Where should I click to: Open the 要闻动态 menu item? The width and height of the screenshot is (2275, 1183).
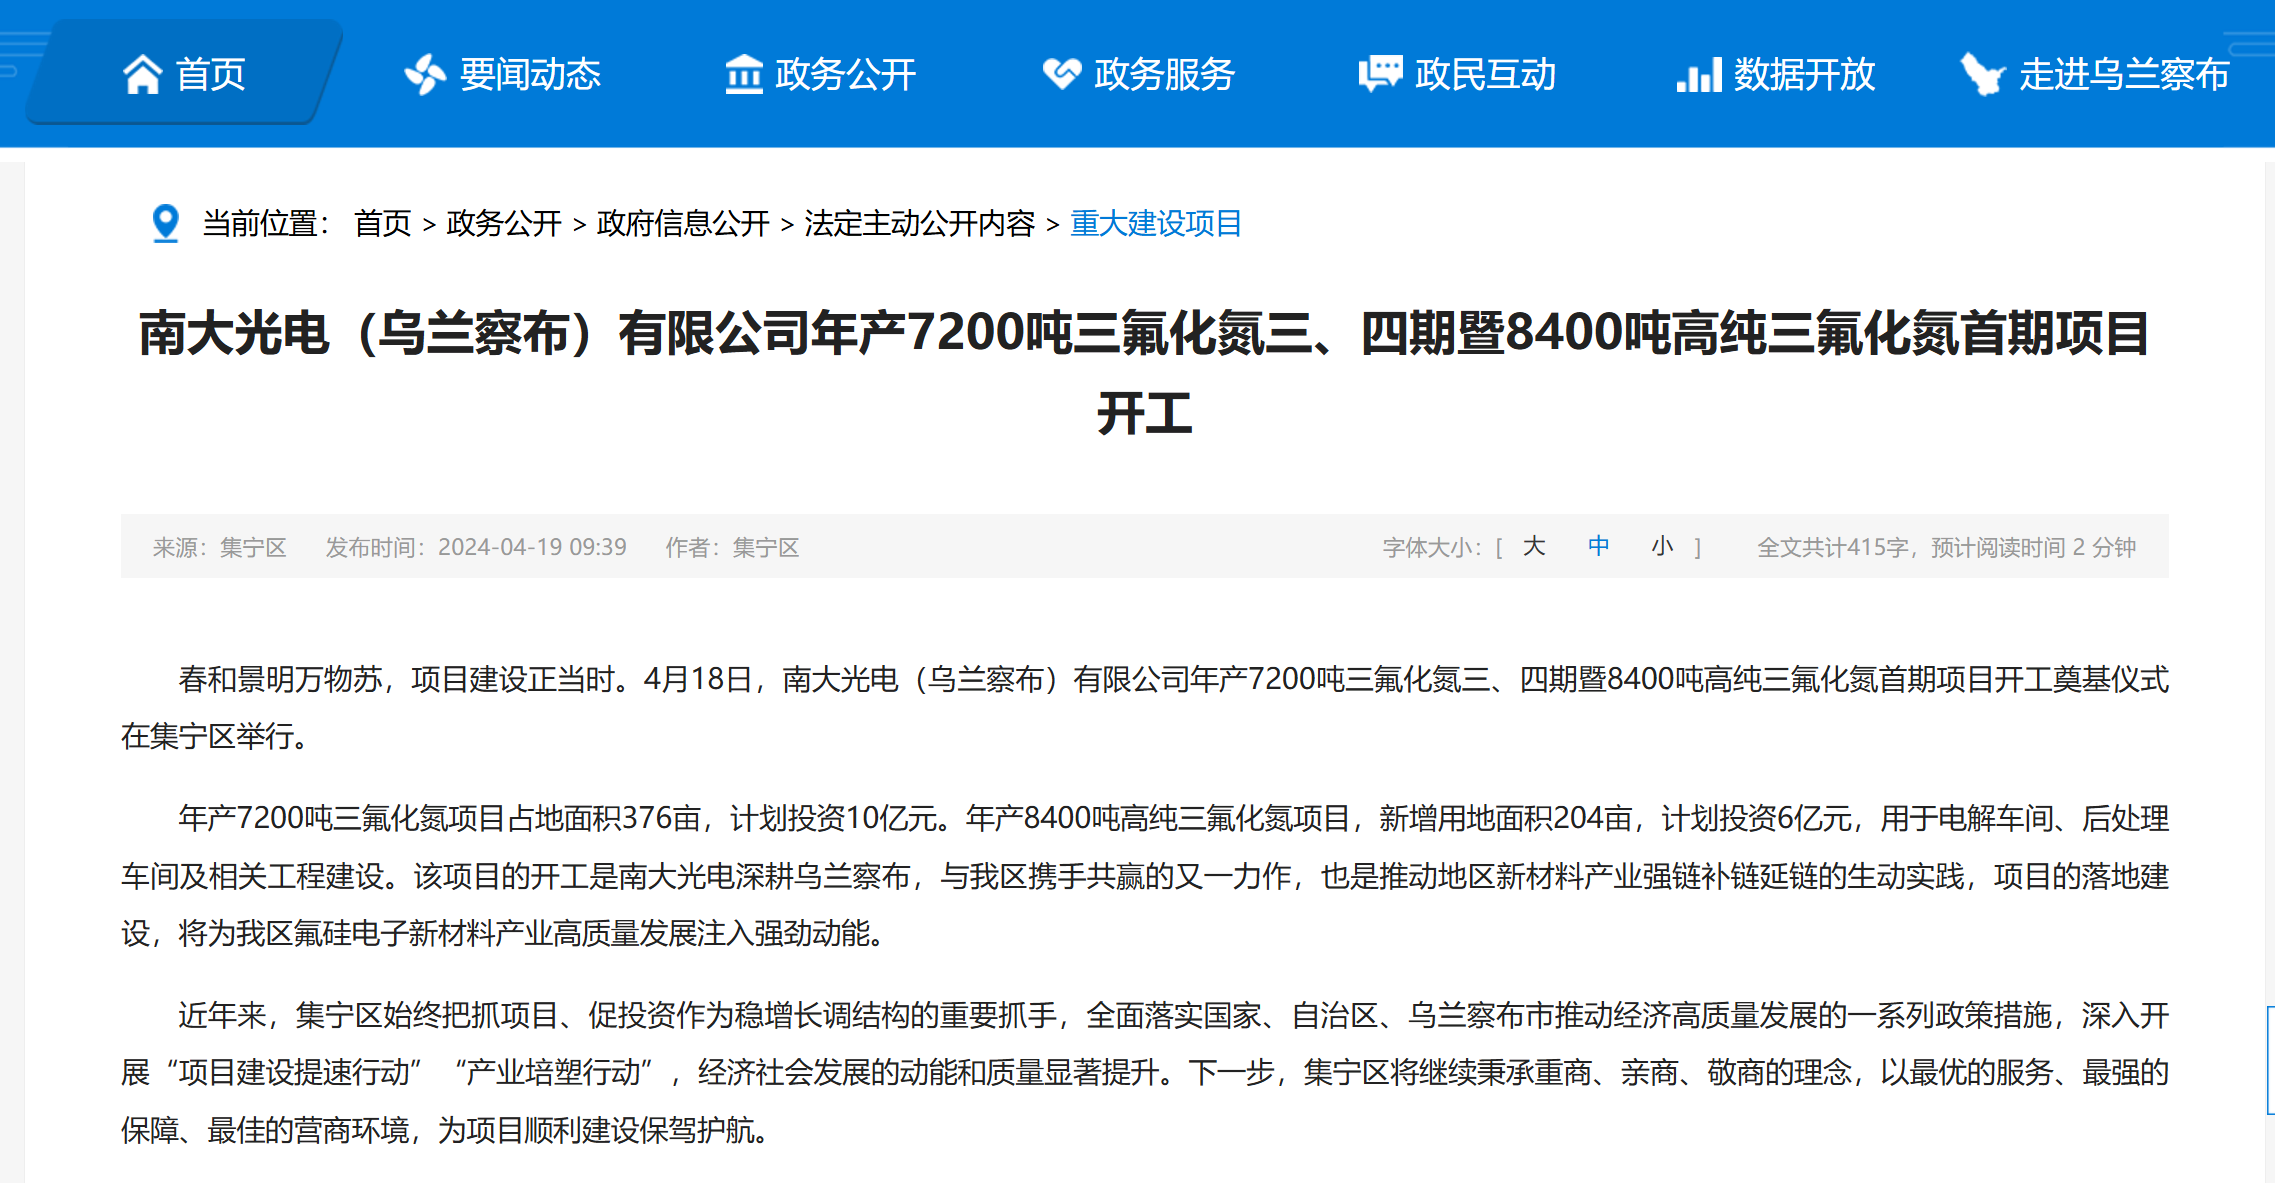point(529,74)
